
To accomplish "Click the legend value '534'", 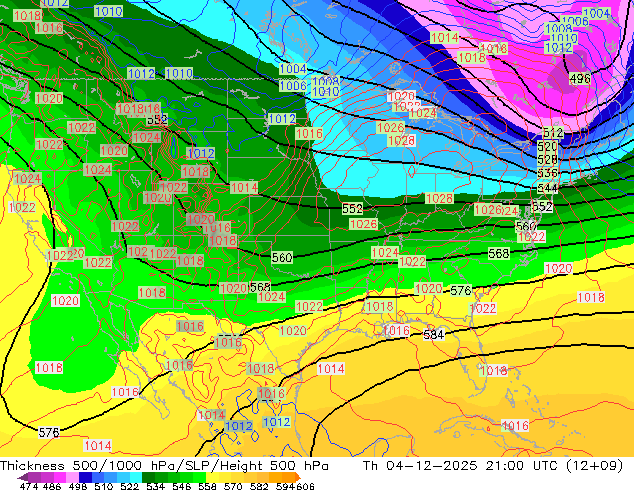I will click(156, 486).
